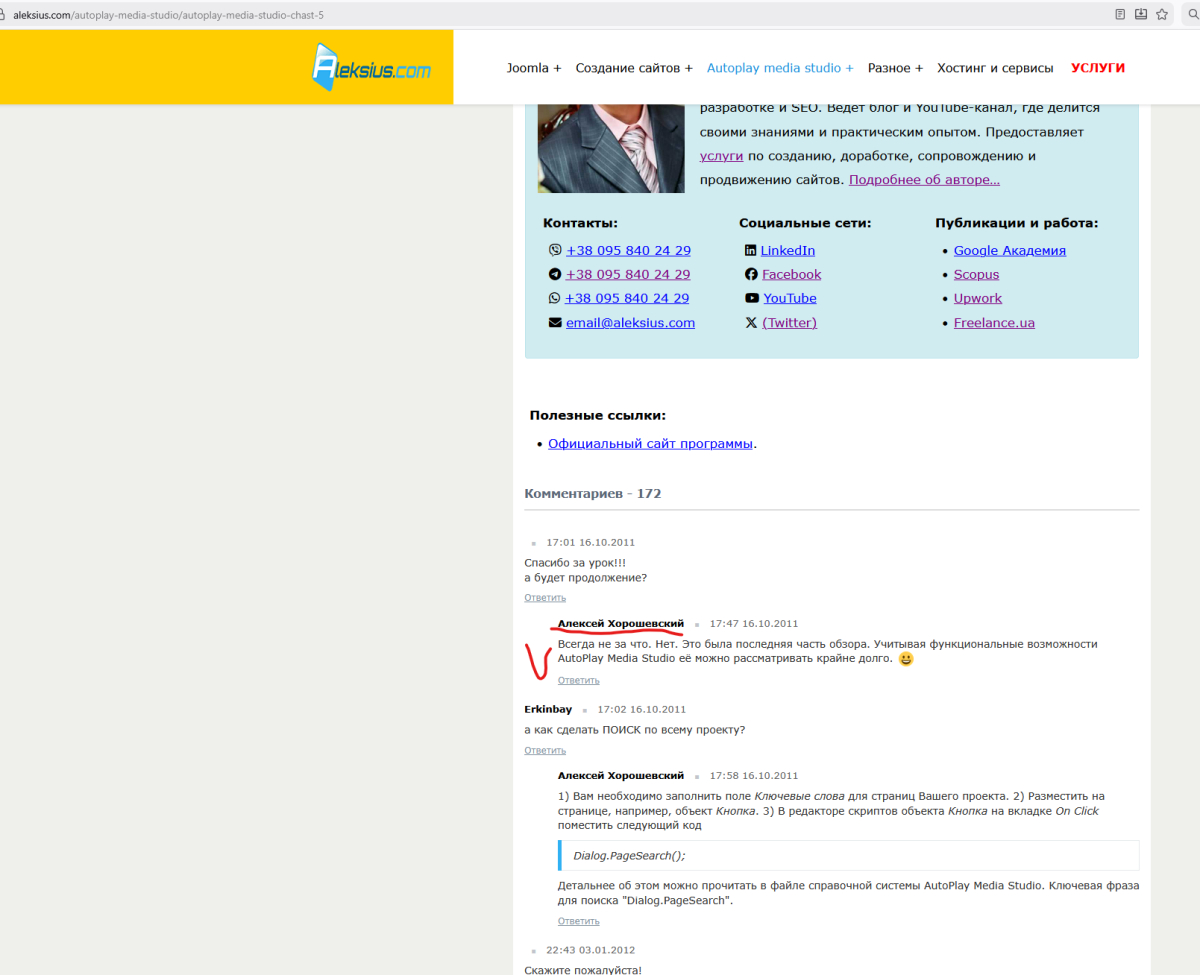Click the WhatsApp icon in contacts

pyautogui.click(x=555, y=299)
